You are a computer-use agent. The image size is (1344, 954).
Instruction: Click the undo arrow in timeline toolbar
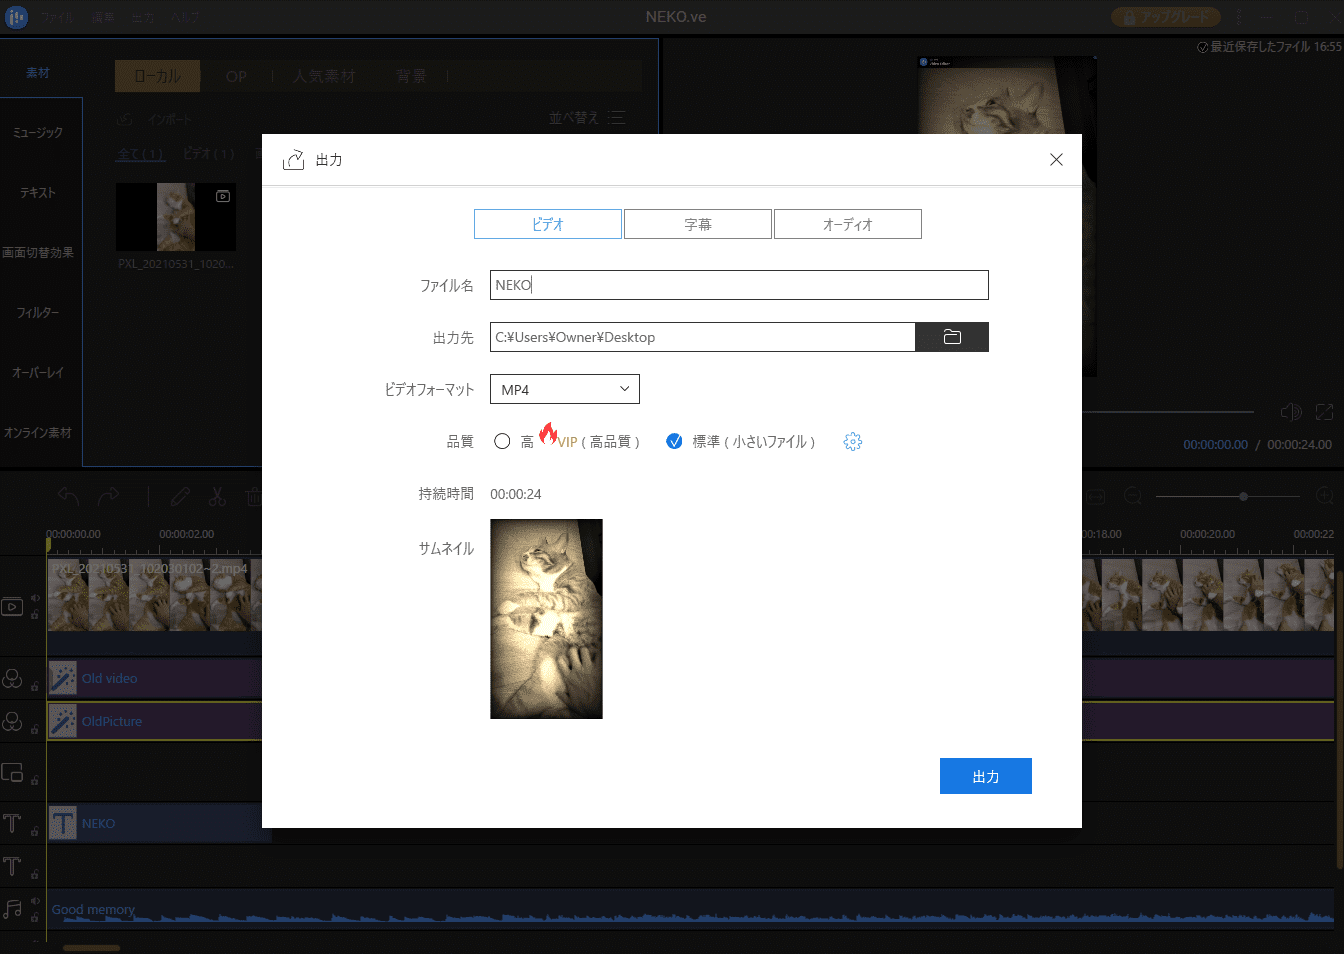click(68, 496)
